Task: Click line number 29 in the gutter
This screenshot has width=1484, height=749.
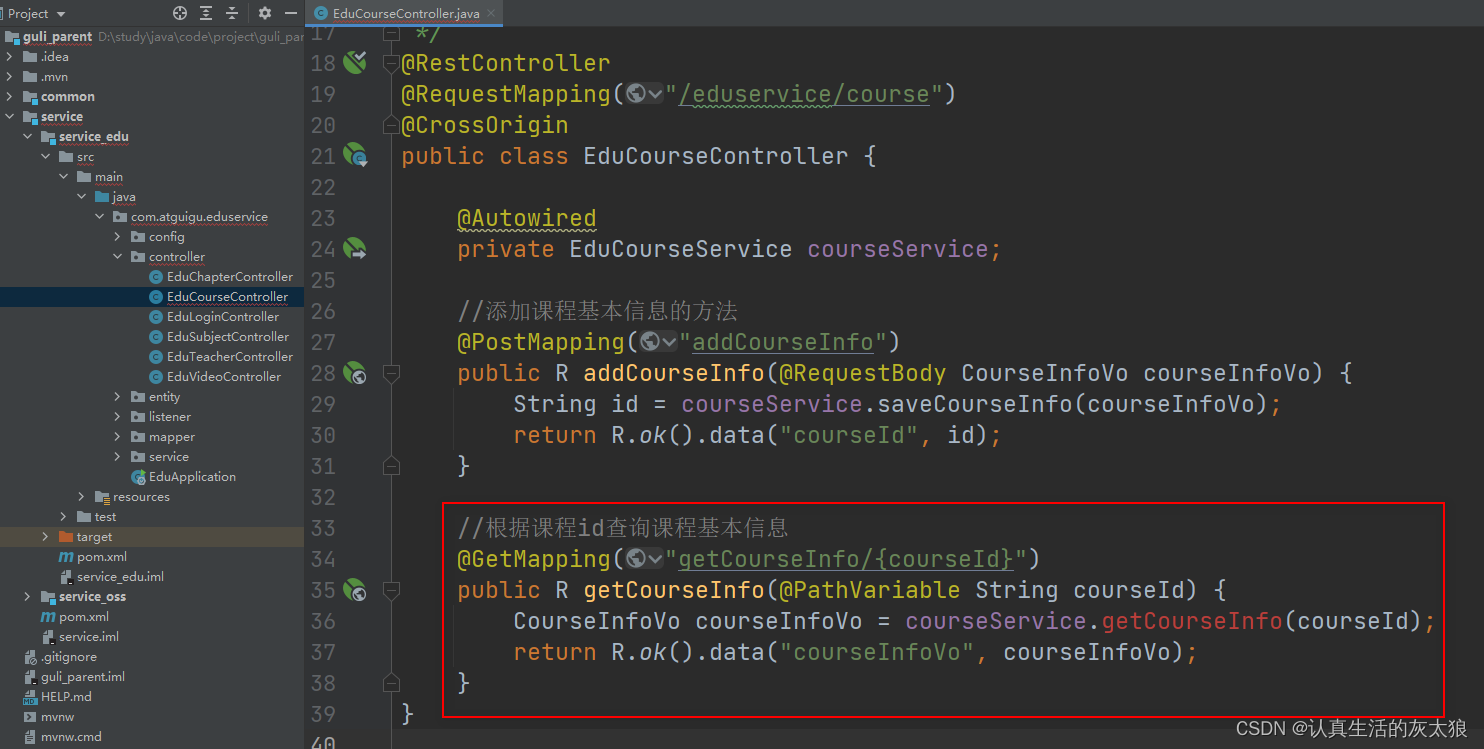Action: (x=322, y=404)
